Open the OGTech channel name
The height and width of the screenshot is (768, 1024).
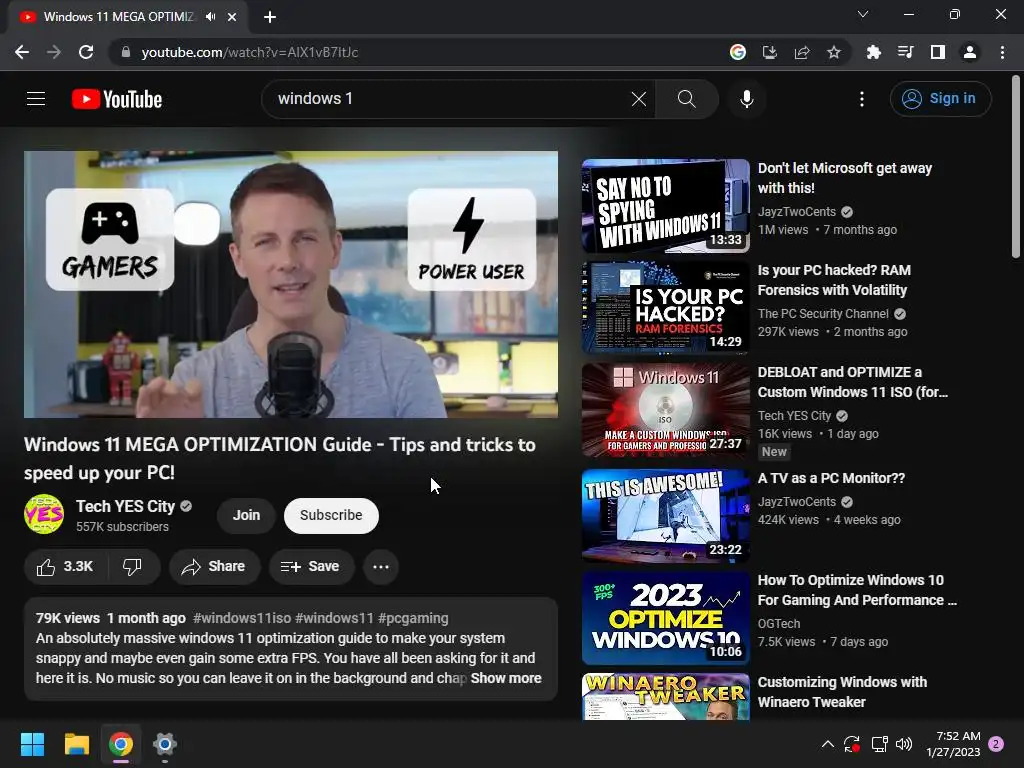pos(778,624)
